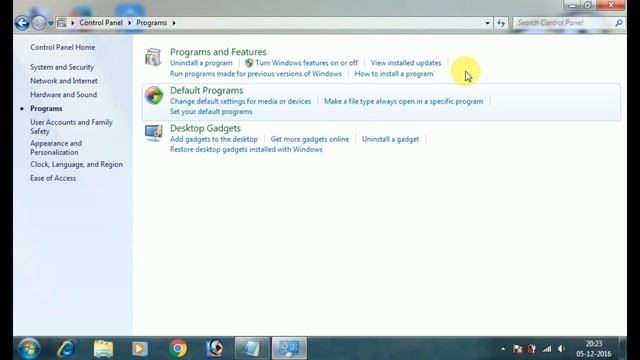Open the Programs and Features icon
The height and width of the screenshot is (360, 640).
(153, 57)
